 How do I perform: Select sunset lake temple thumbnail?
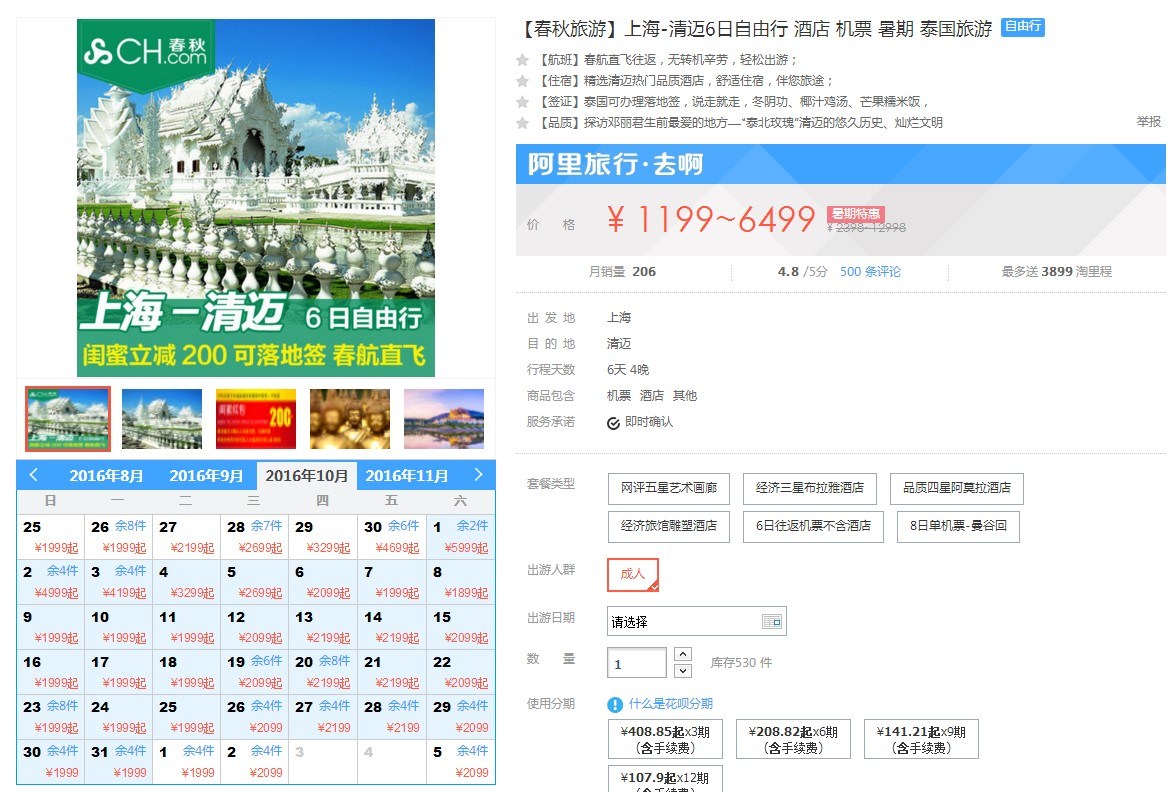[444, 419]
